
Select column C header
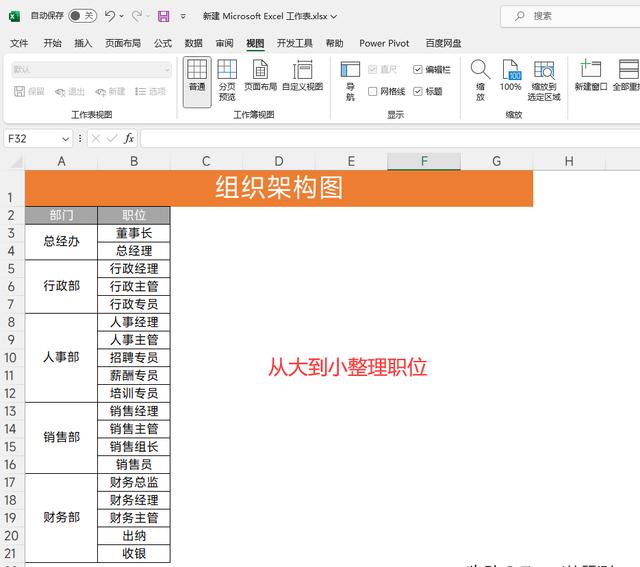[206, 161]
